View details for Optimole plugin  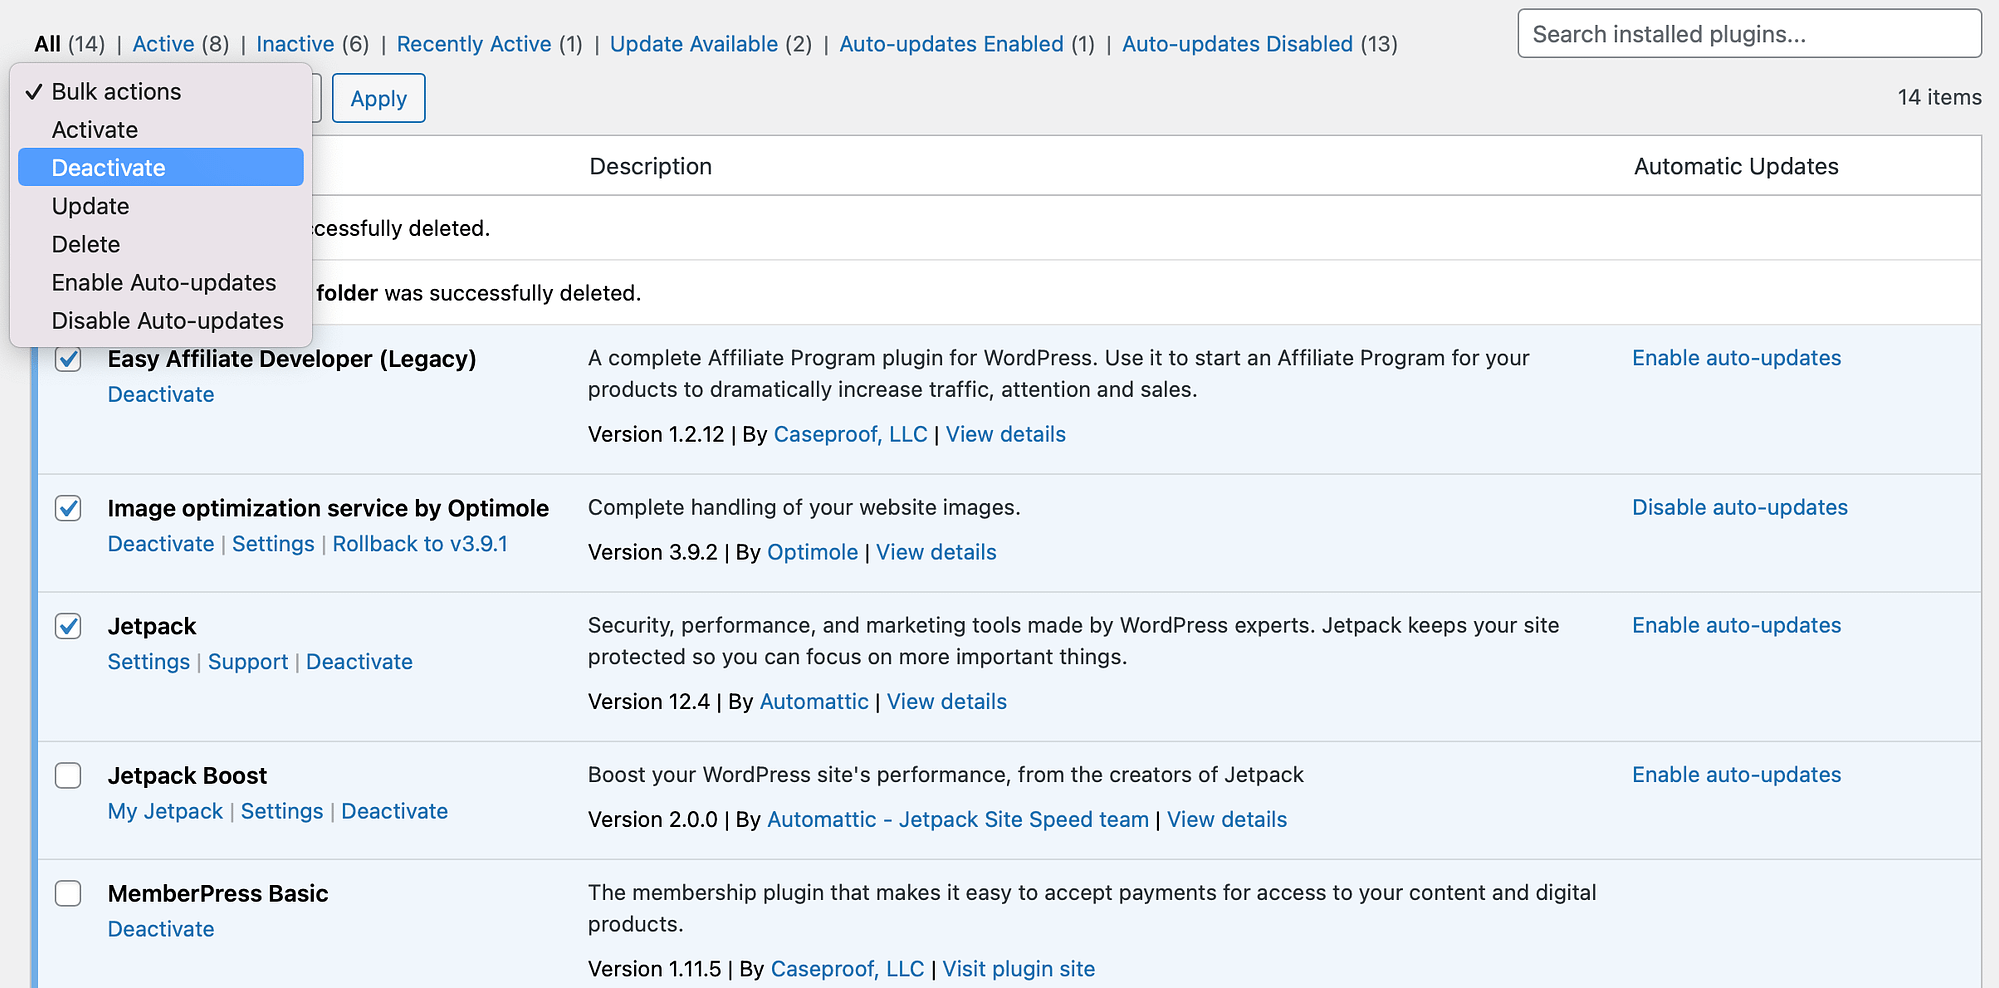click(x=937, y=552)
